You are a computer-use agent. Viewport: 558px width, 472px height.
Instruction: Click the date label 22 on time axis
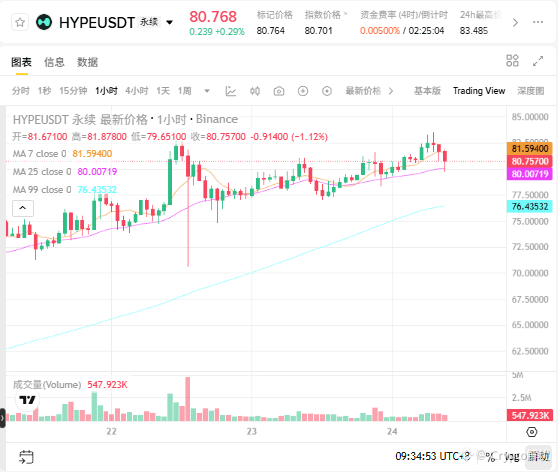(111, 431)
